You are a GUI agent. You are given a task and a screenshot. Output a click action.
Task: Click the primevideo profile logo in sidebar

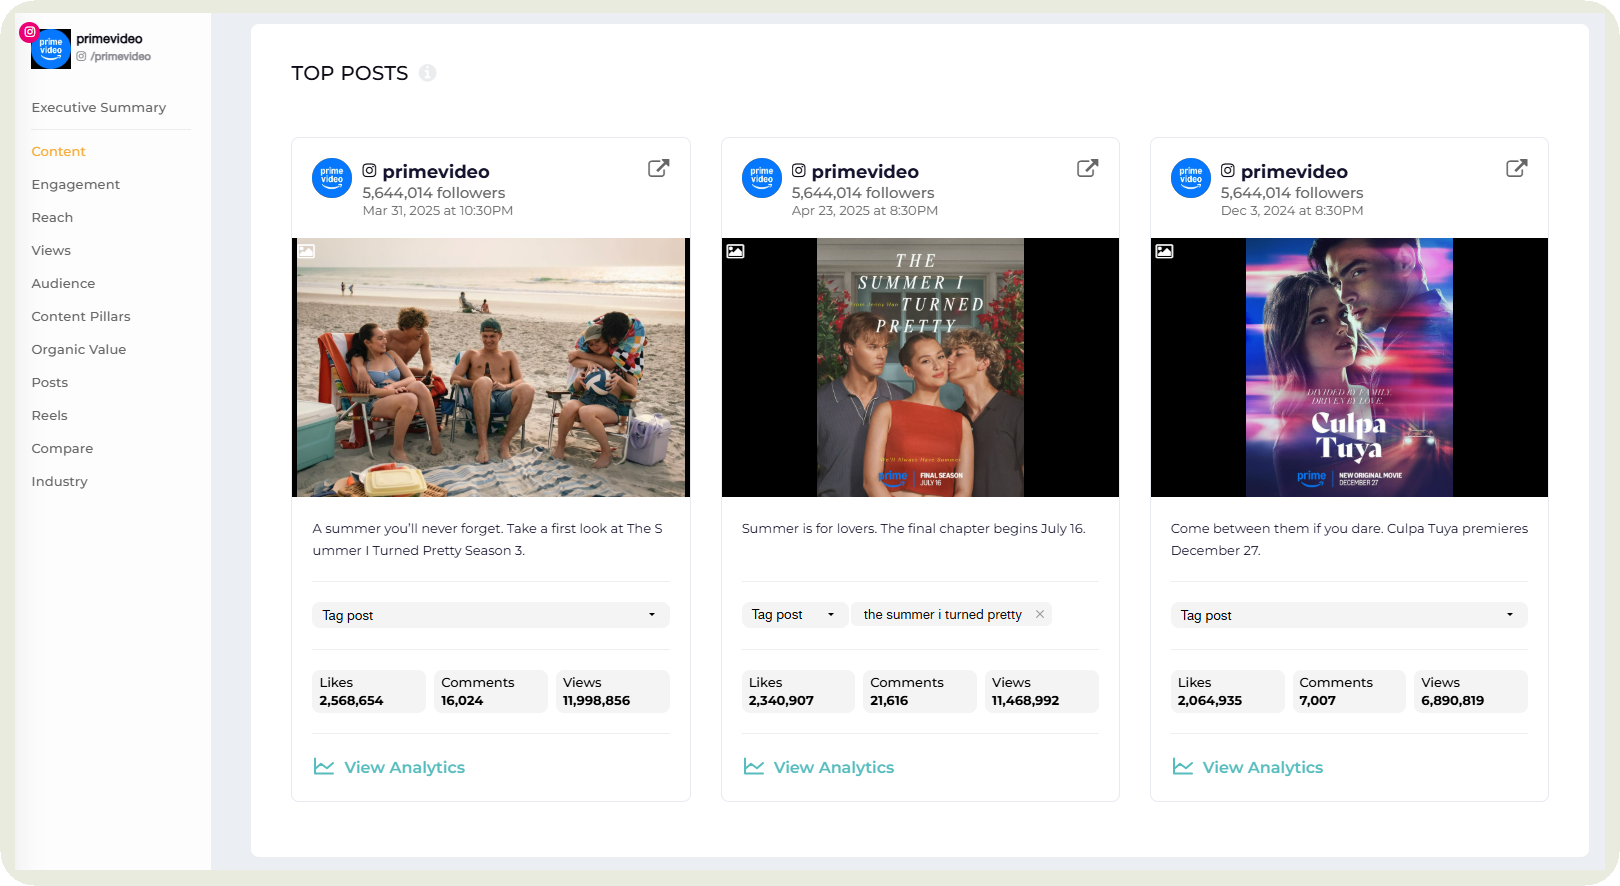point(50,48)
